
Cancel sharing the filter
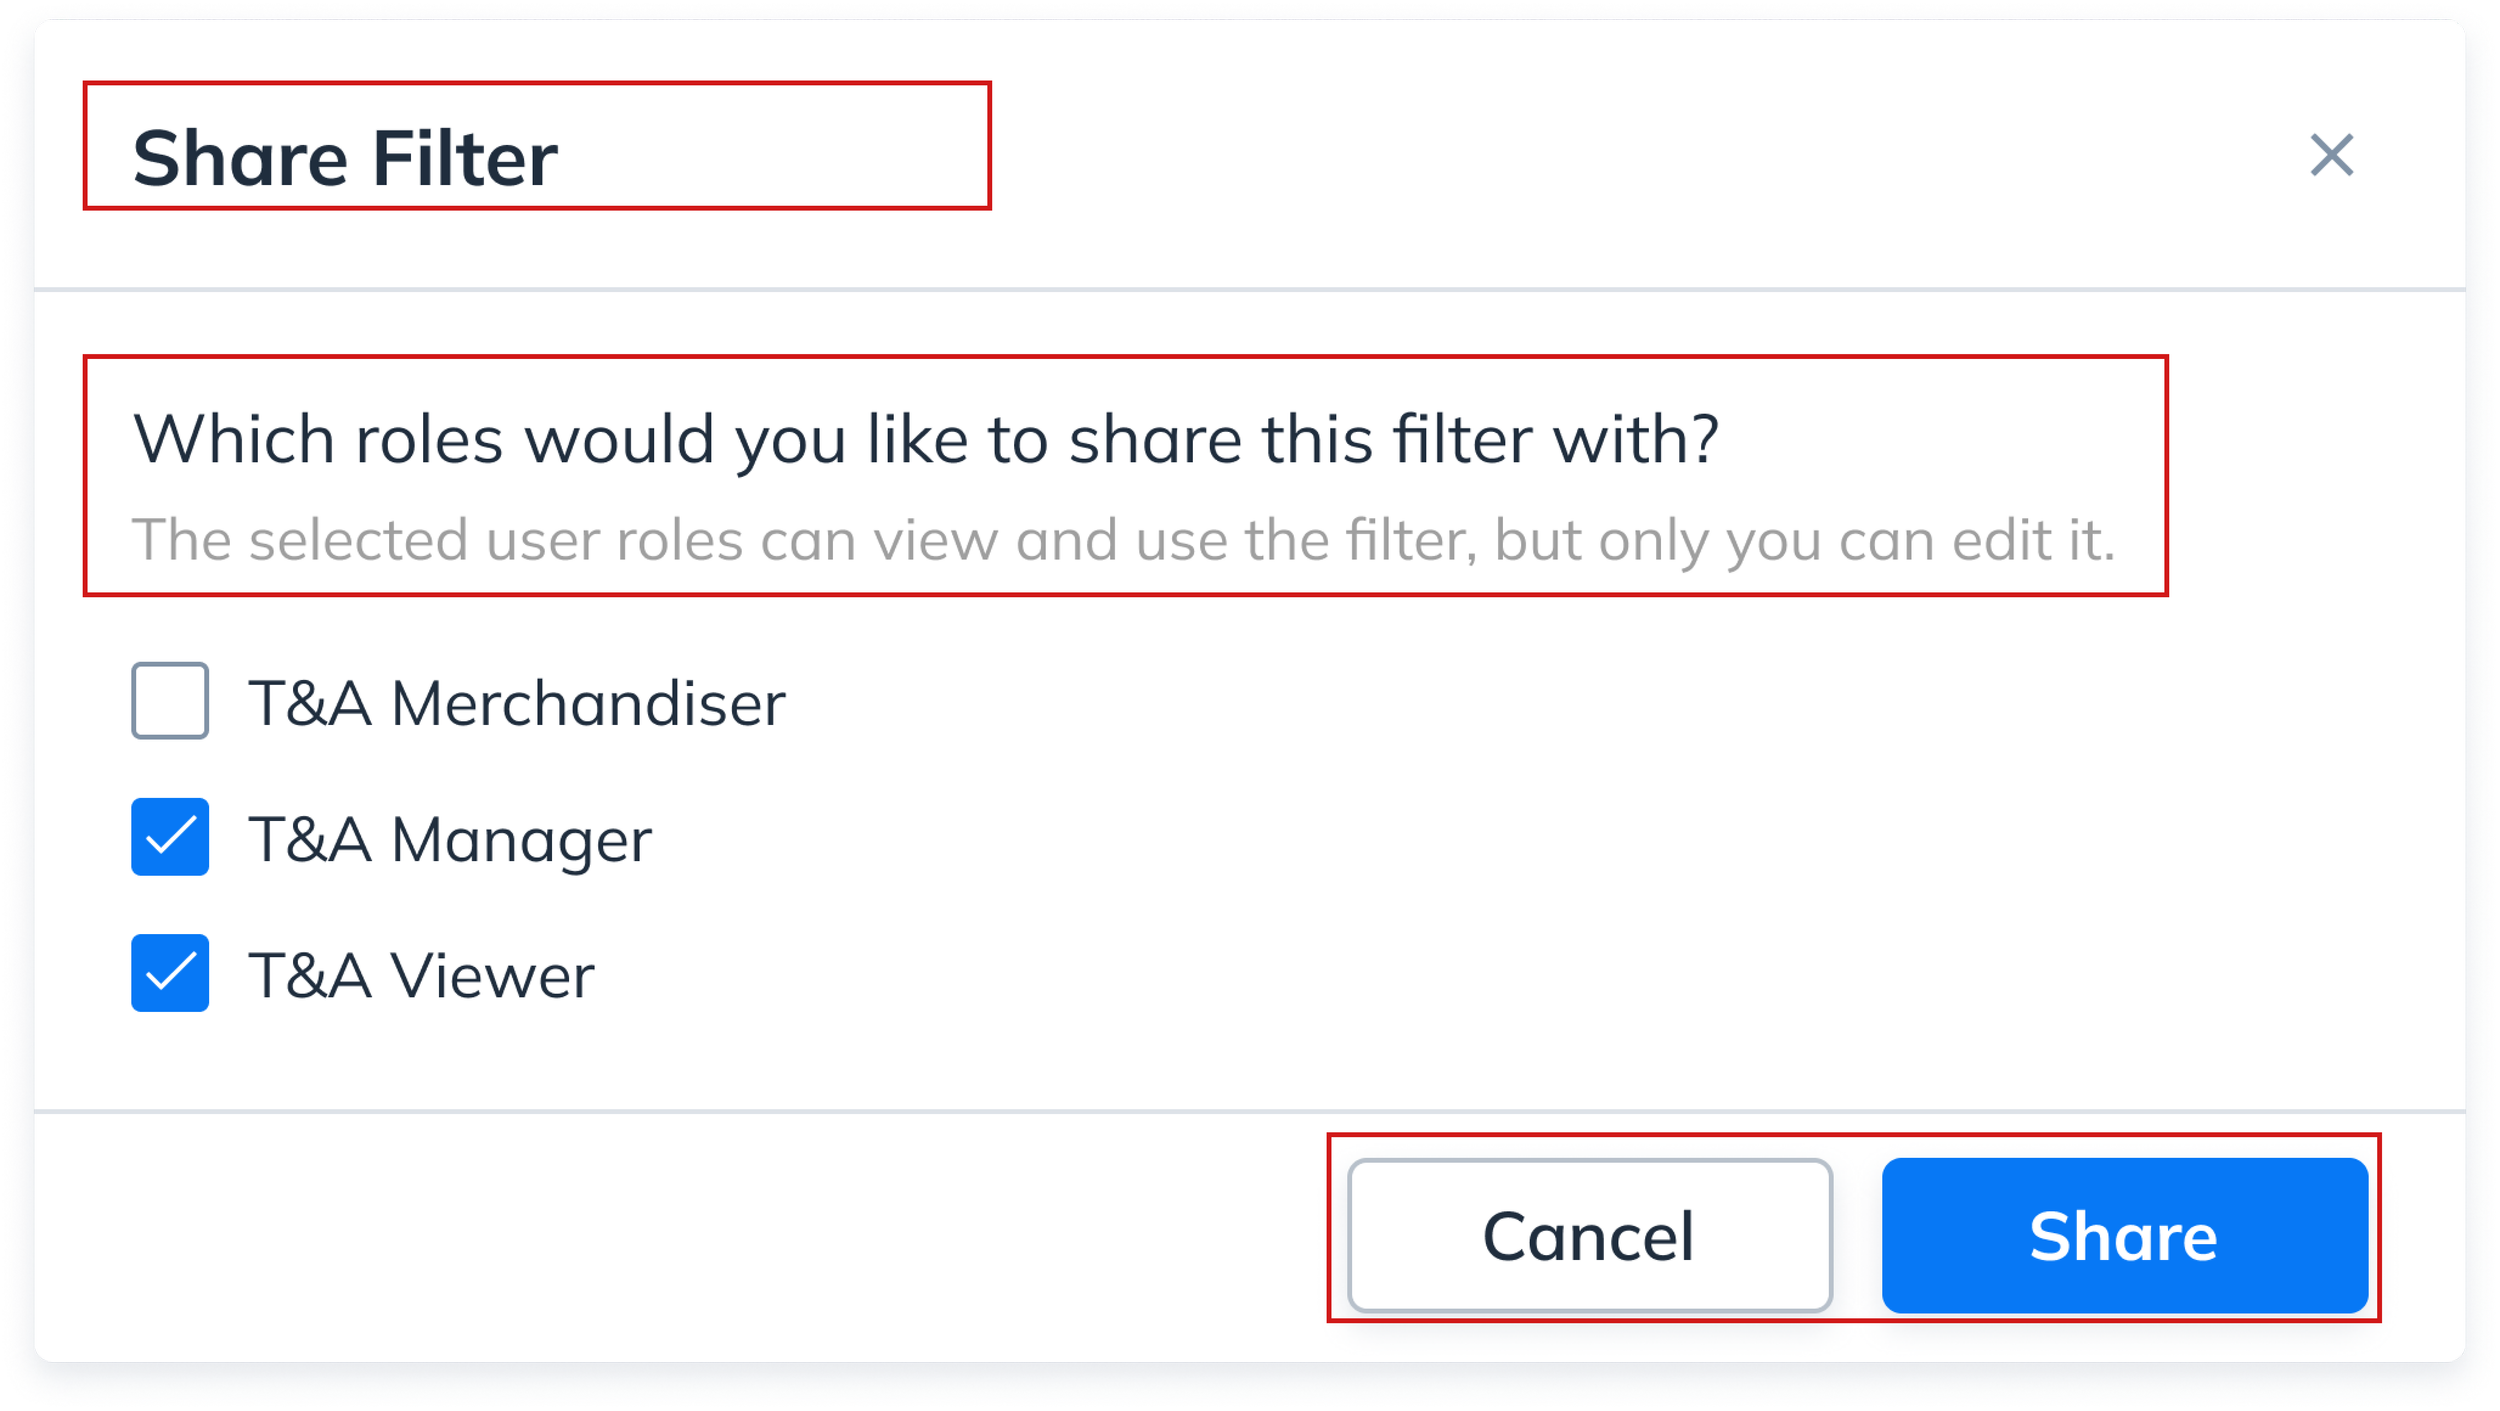point(1589,1235)
